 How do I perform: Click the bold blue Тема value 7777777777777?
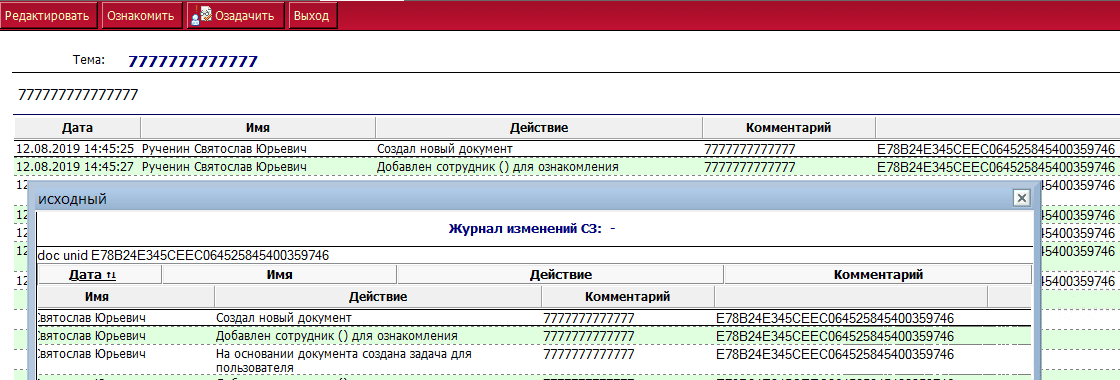coord(193,61)
